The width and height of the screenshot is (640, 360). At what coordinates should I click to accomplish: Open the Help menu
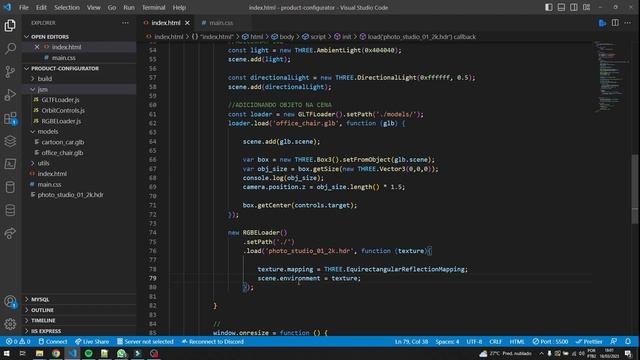[x=179, y=7]
